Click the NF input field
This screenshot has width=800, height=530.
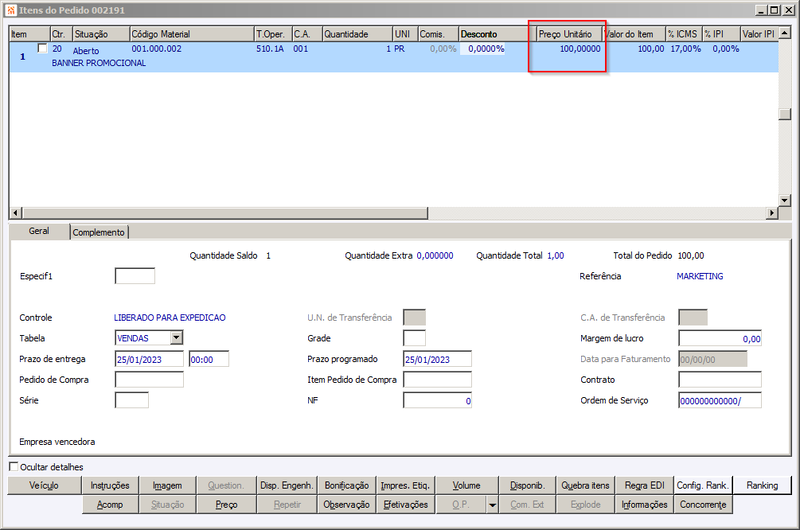coord(437,400)
